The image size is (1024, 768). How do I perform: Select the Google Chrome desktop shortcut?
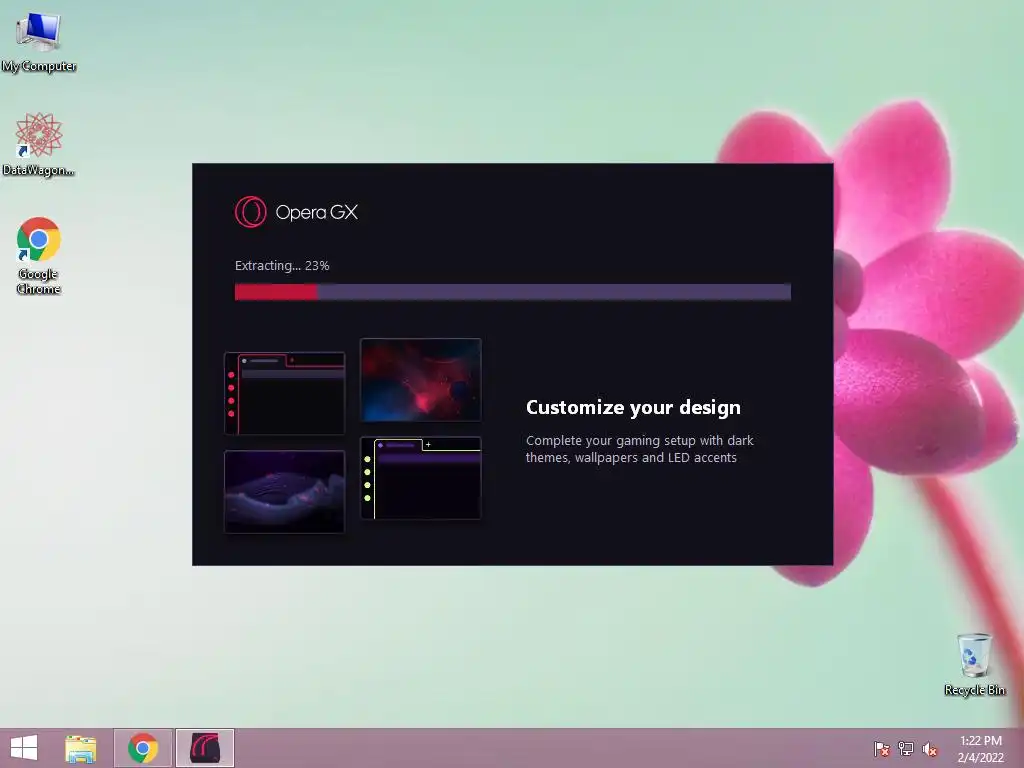(39, 256)
